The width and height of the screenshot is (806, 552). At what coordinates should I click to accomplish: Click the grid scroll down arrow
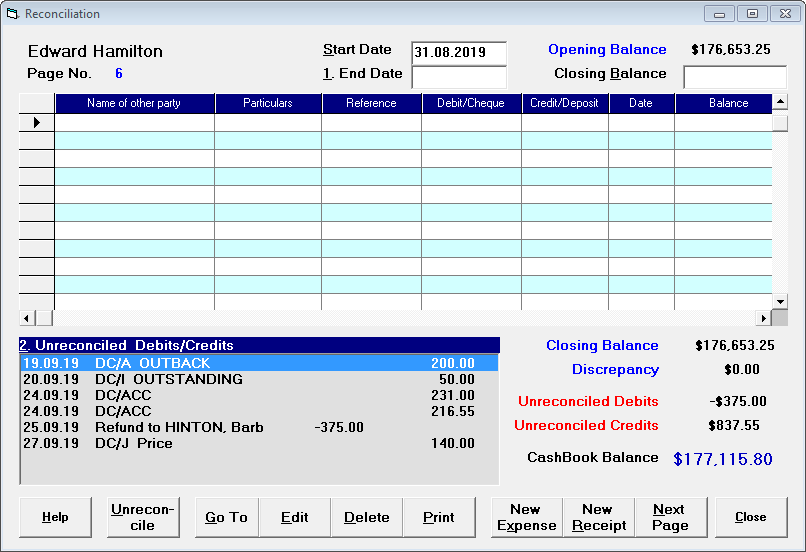click(780, 302)
